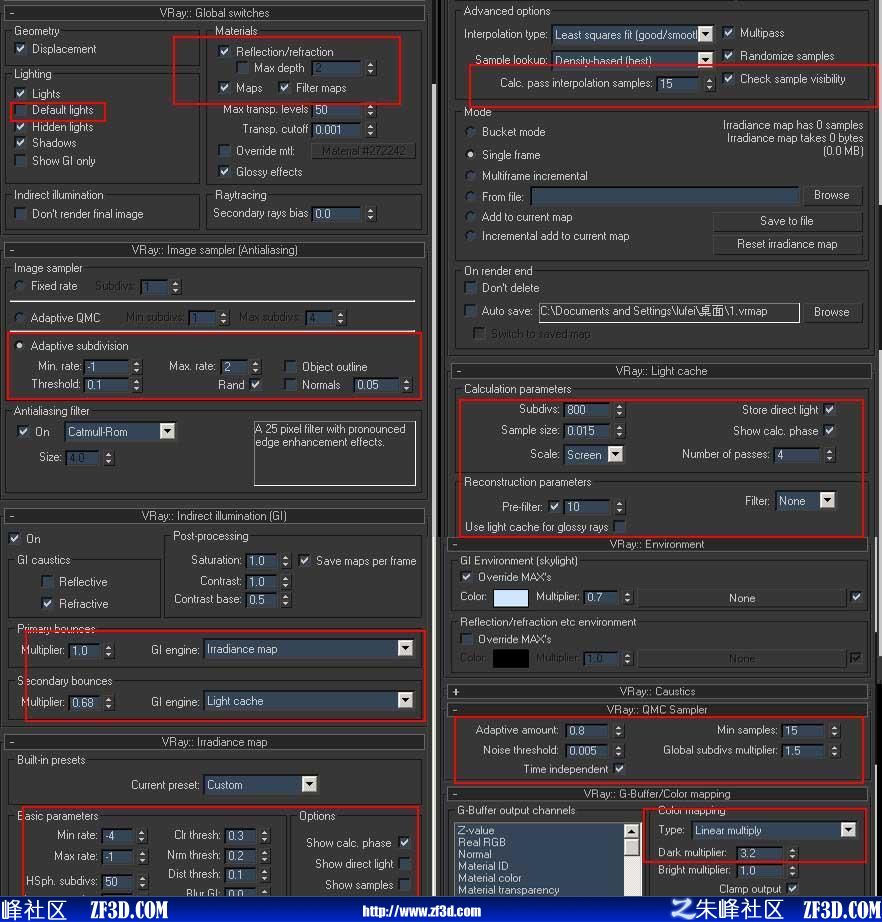The image size is (882, 922).
Task: Disable the Shadows checkbox
Action: tap(21, 143)
